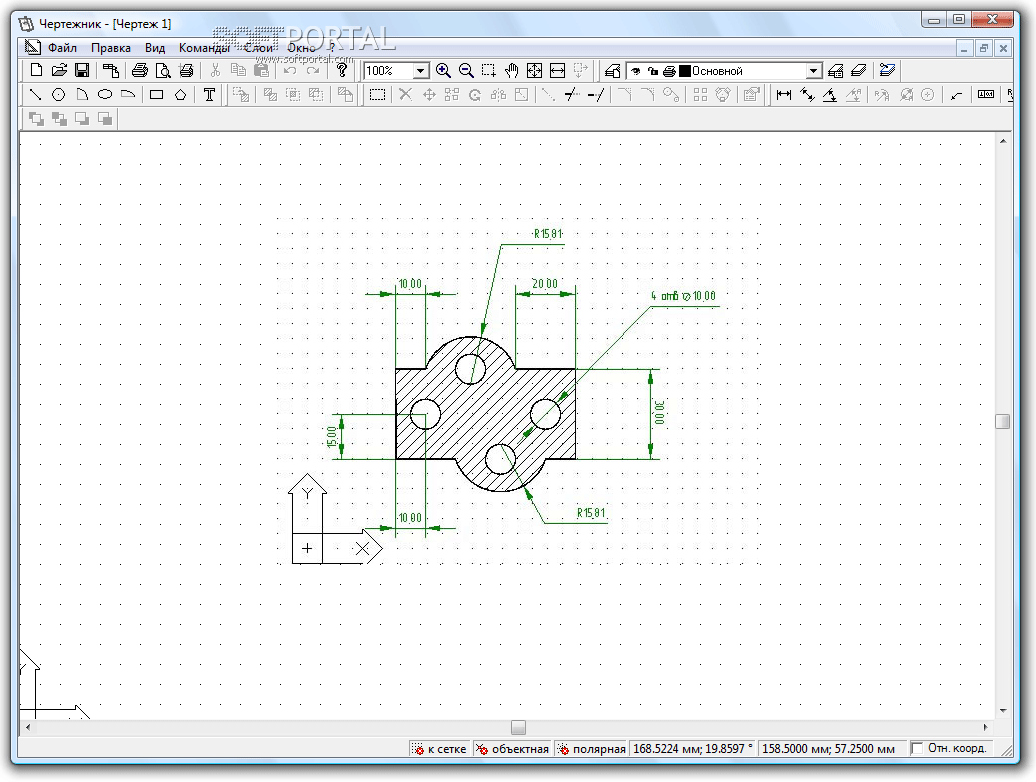Activate the rectangular selection frame tool
Screen dimensions: 1036x782
point(377,94)
